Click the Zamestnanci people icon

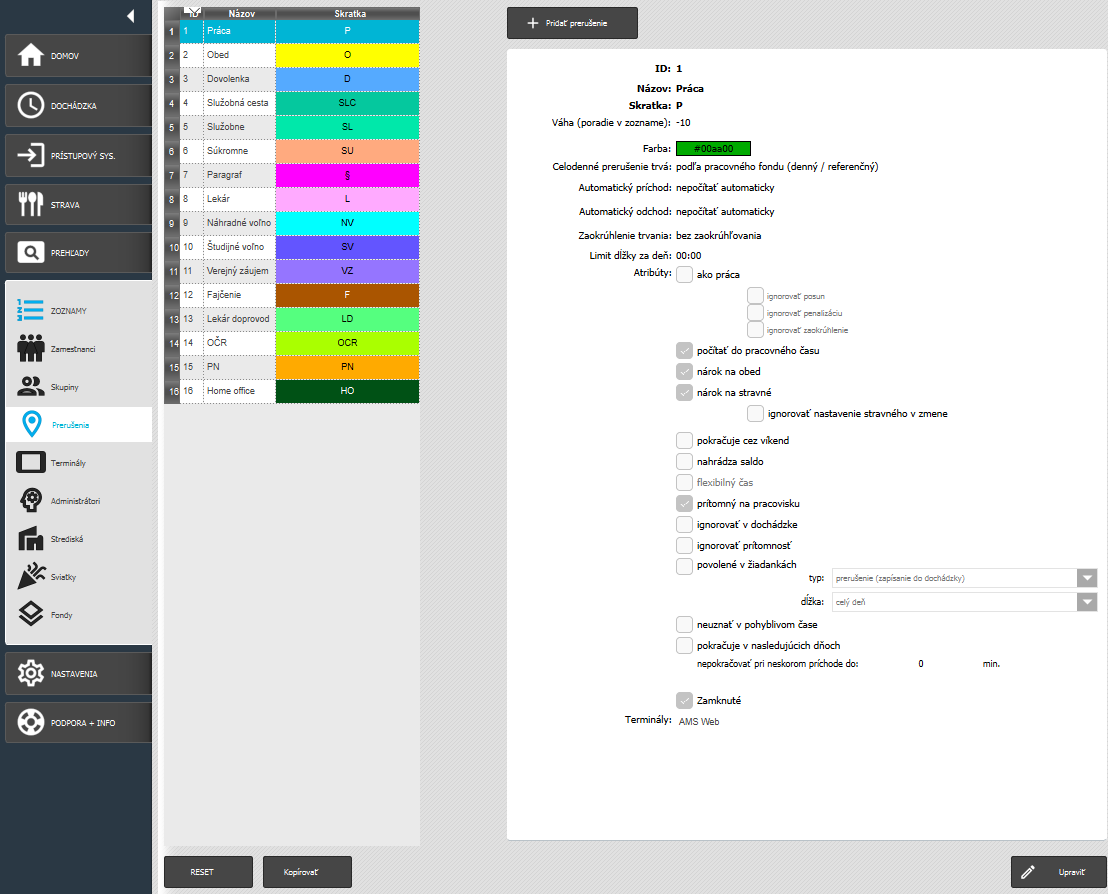32,349
